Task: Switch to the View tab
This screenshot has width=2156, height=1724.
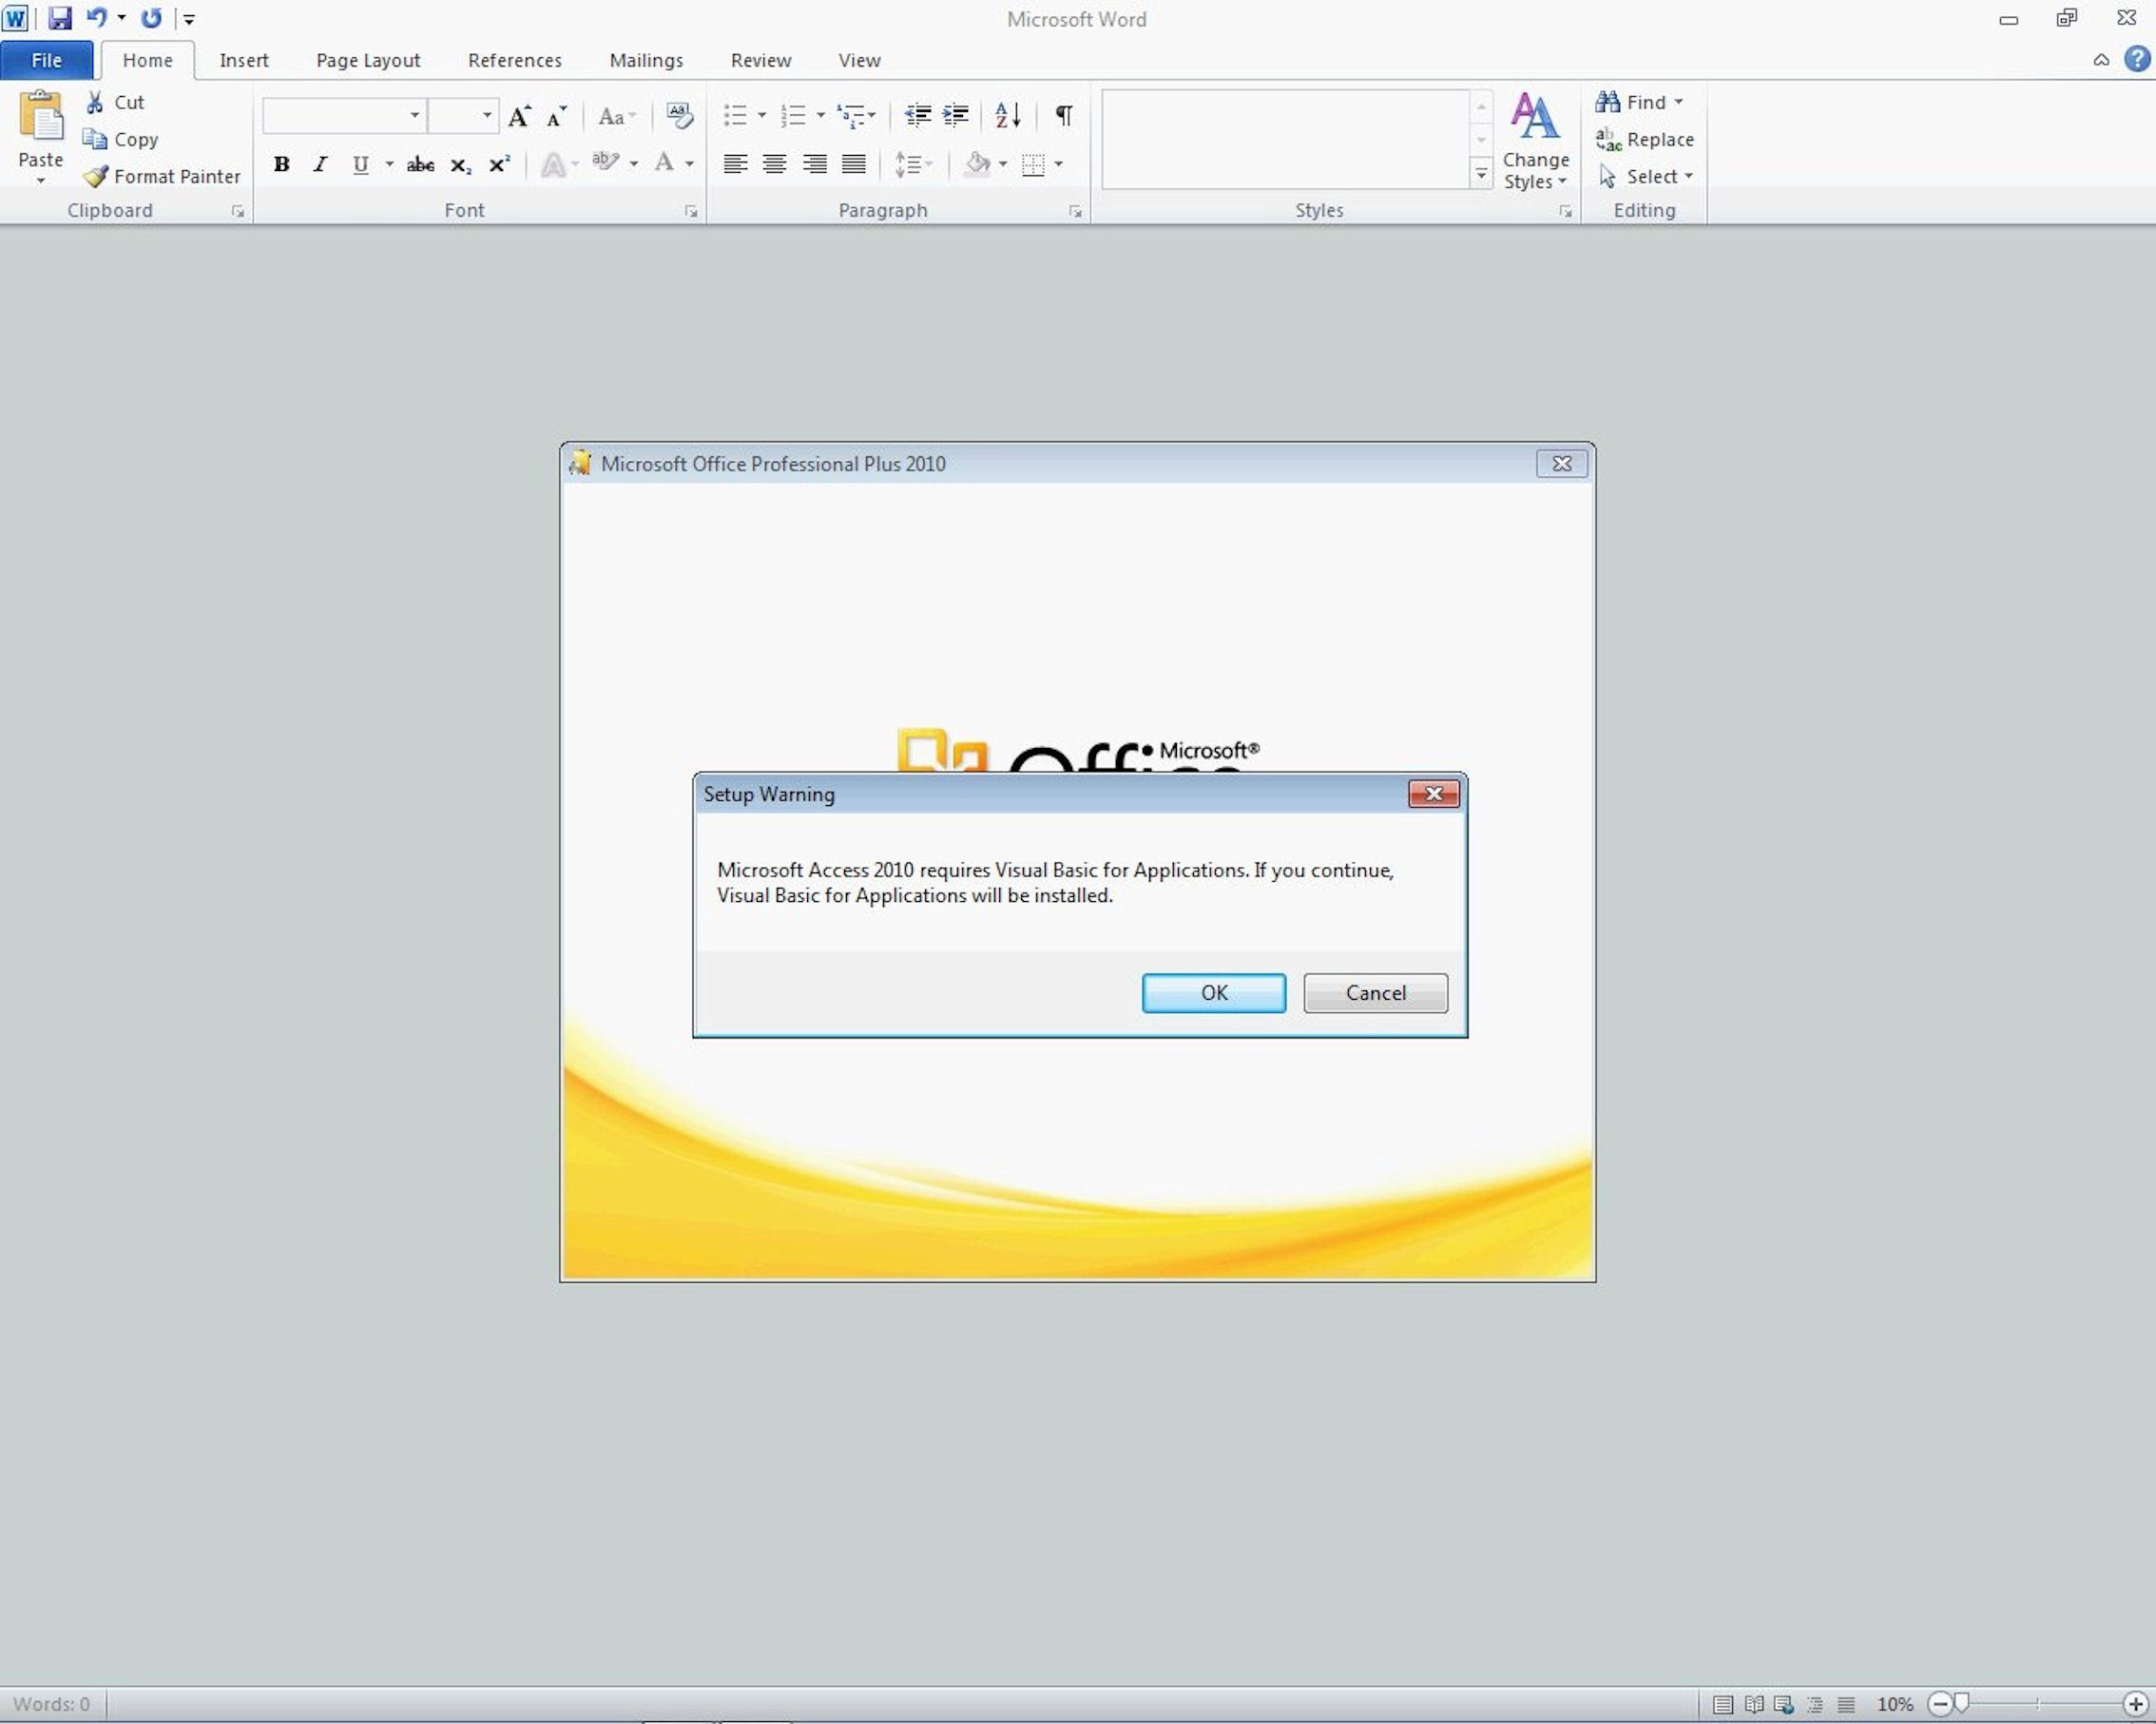Action: [859, 60]
